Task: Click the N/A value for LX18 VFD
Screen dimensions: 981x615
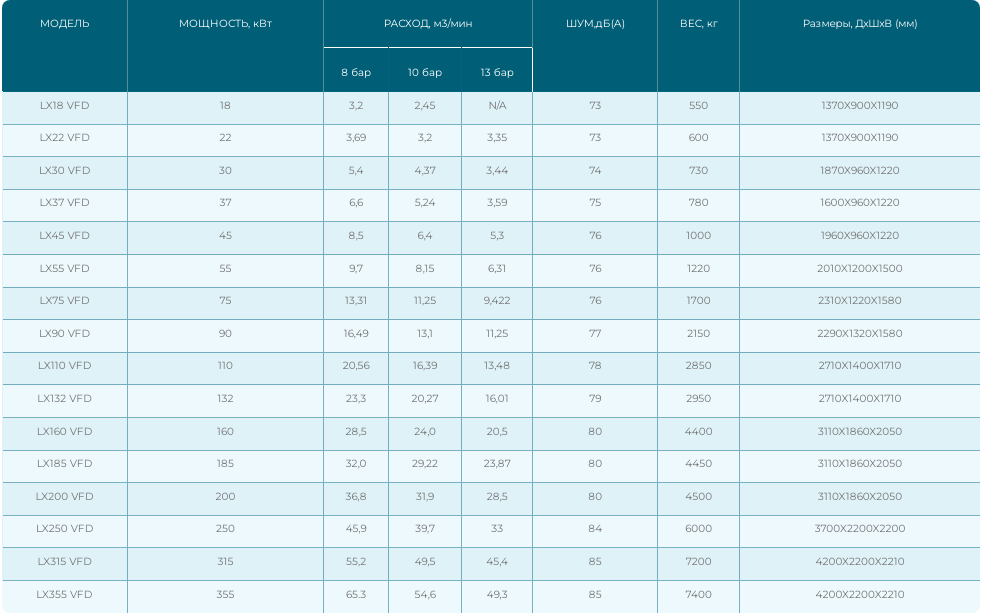Action: point(497,105)
